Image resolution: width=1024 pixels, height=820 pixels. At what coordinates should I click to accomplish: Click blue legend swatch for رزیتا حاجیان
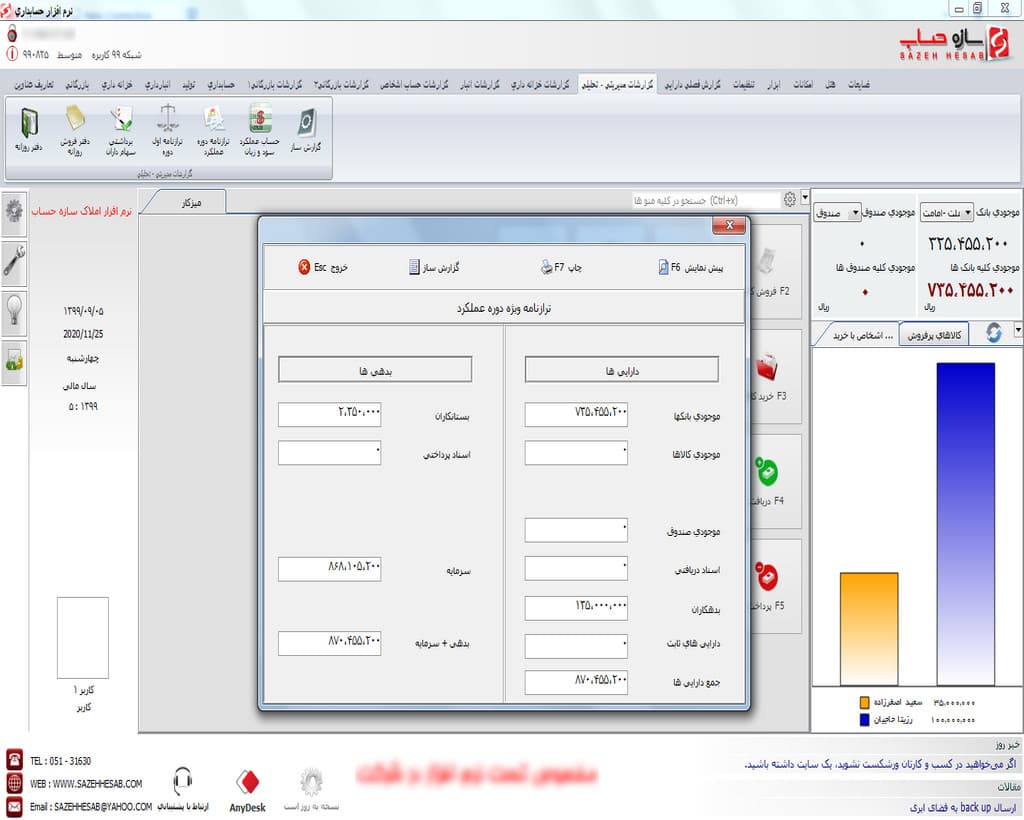pyautogui.click(x=865, y=719)
